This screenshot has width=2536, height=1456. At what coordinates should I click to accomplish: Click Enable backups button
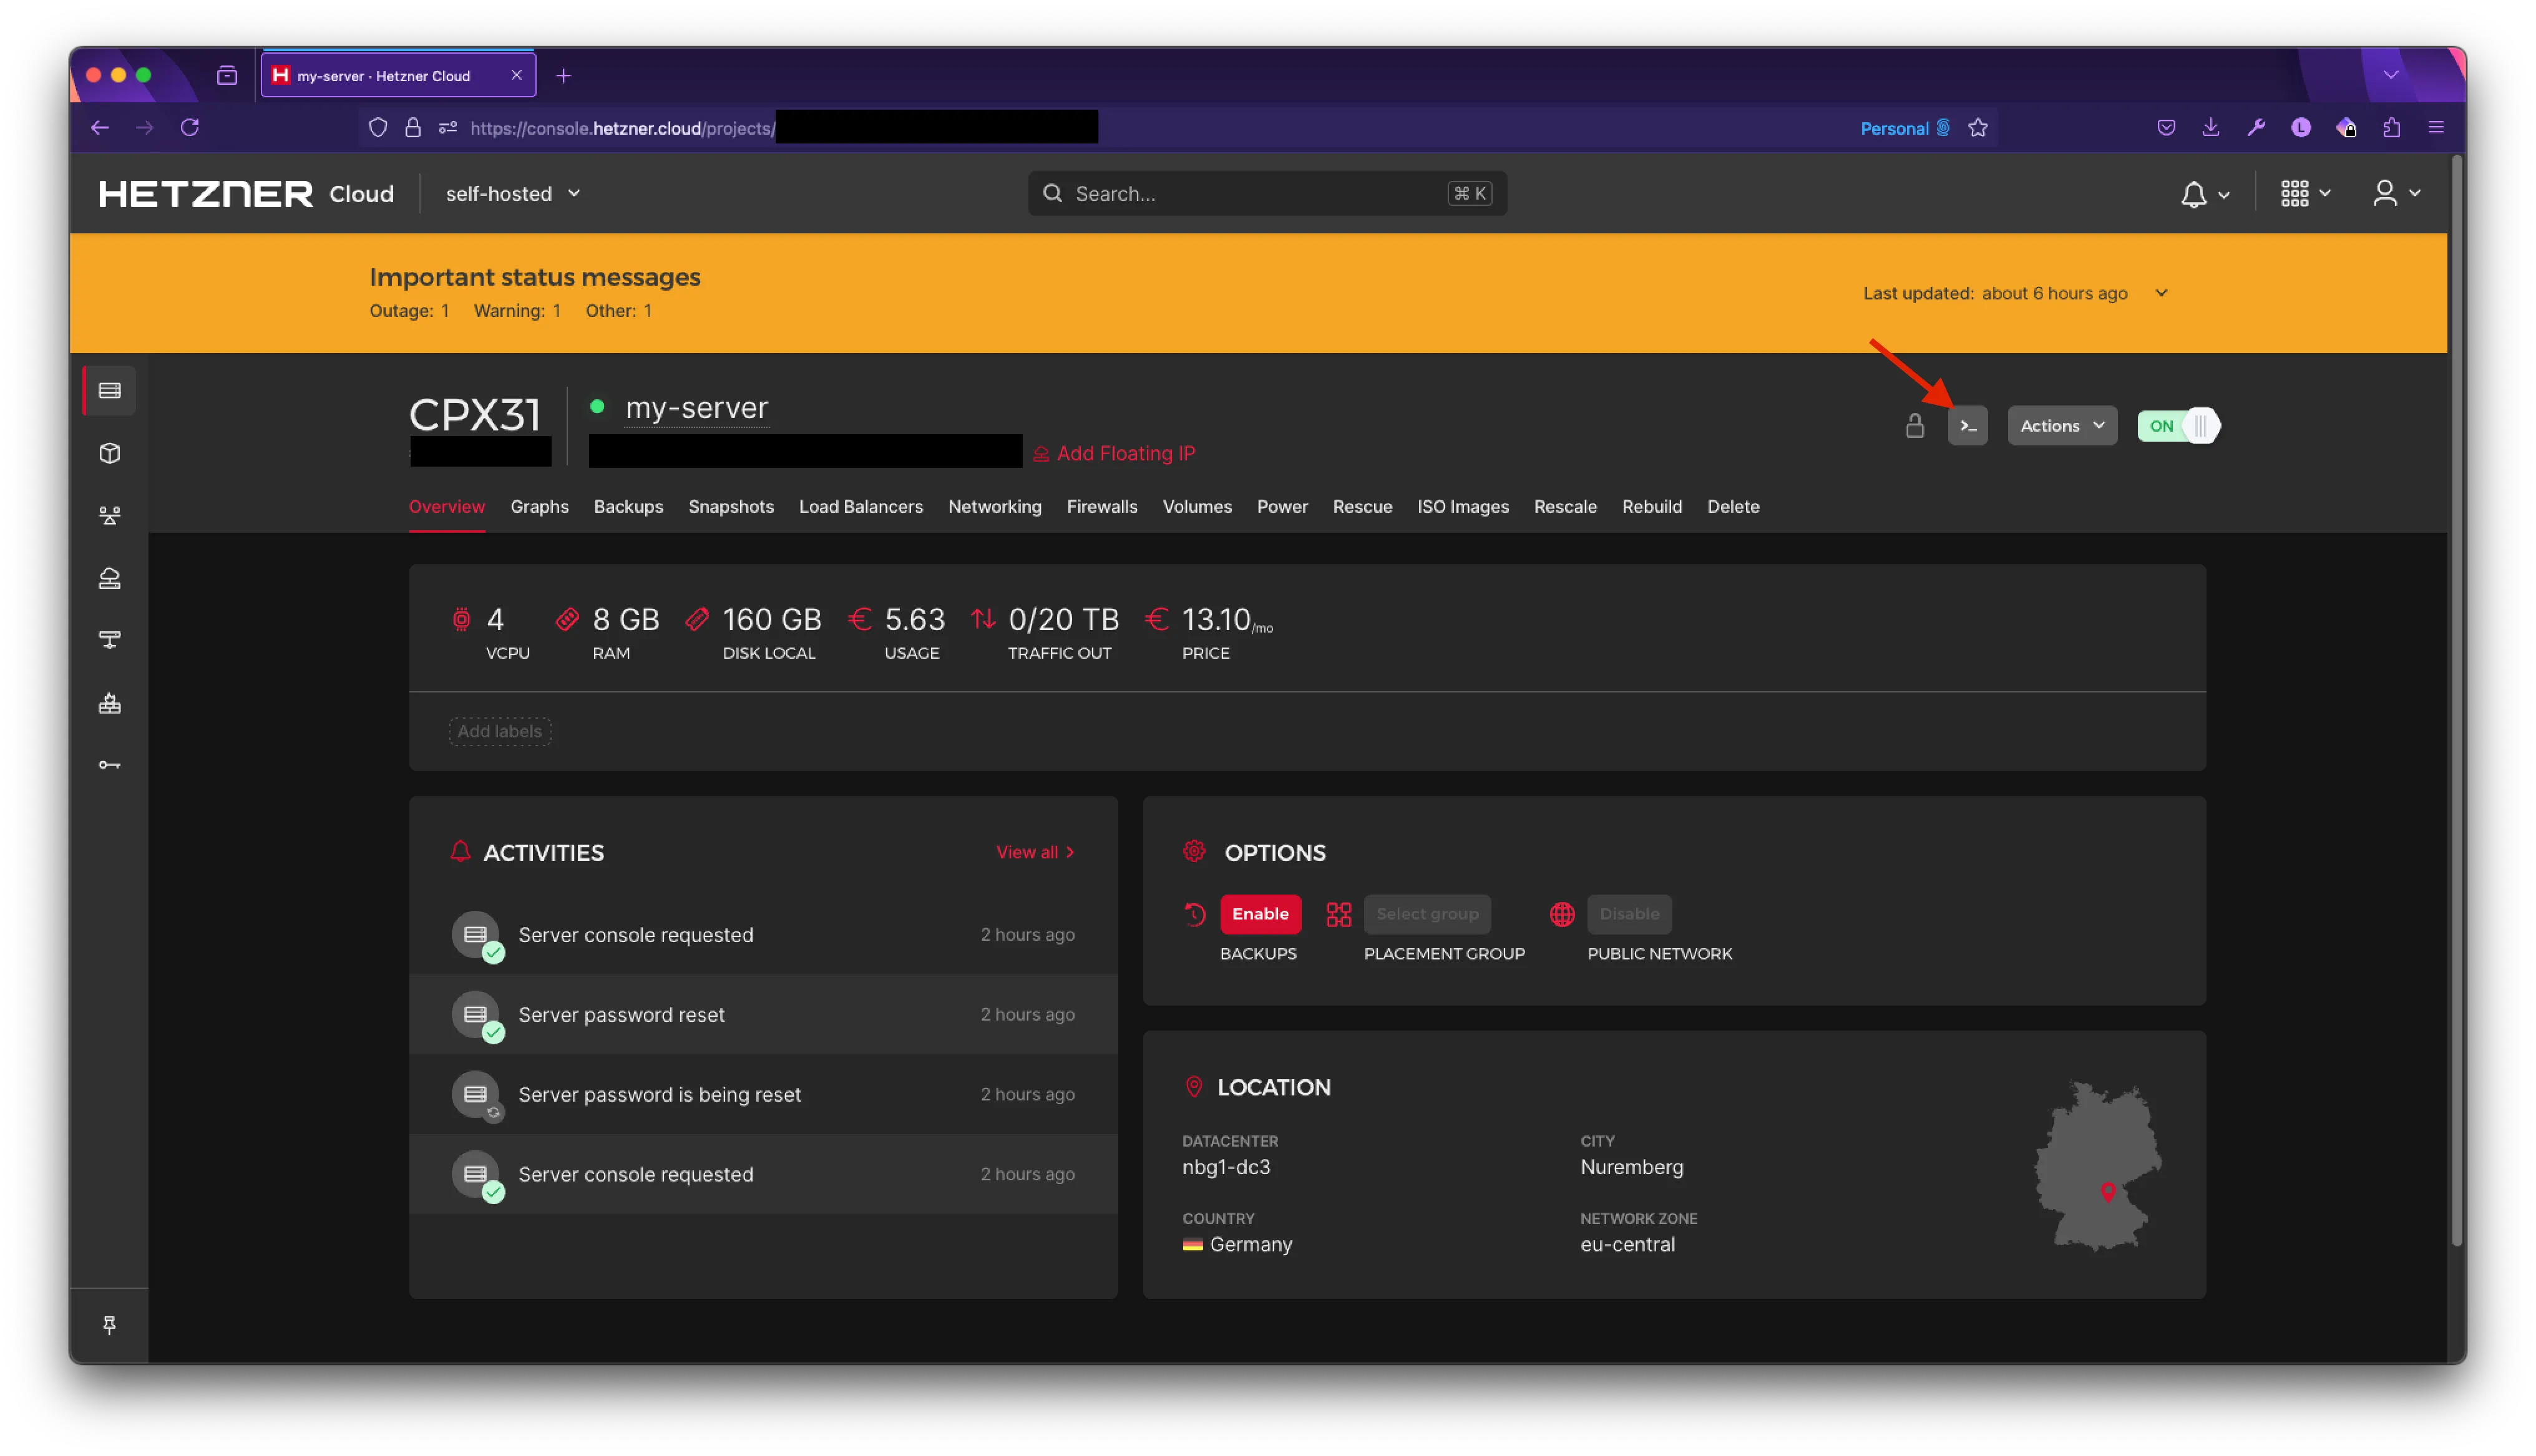point(1260,914)
